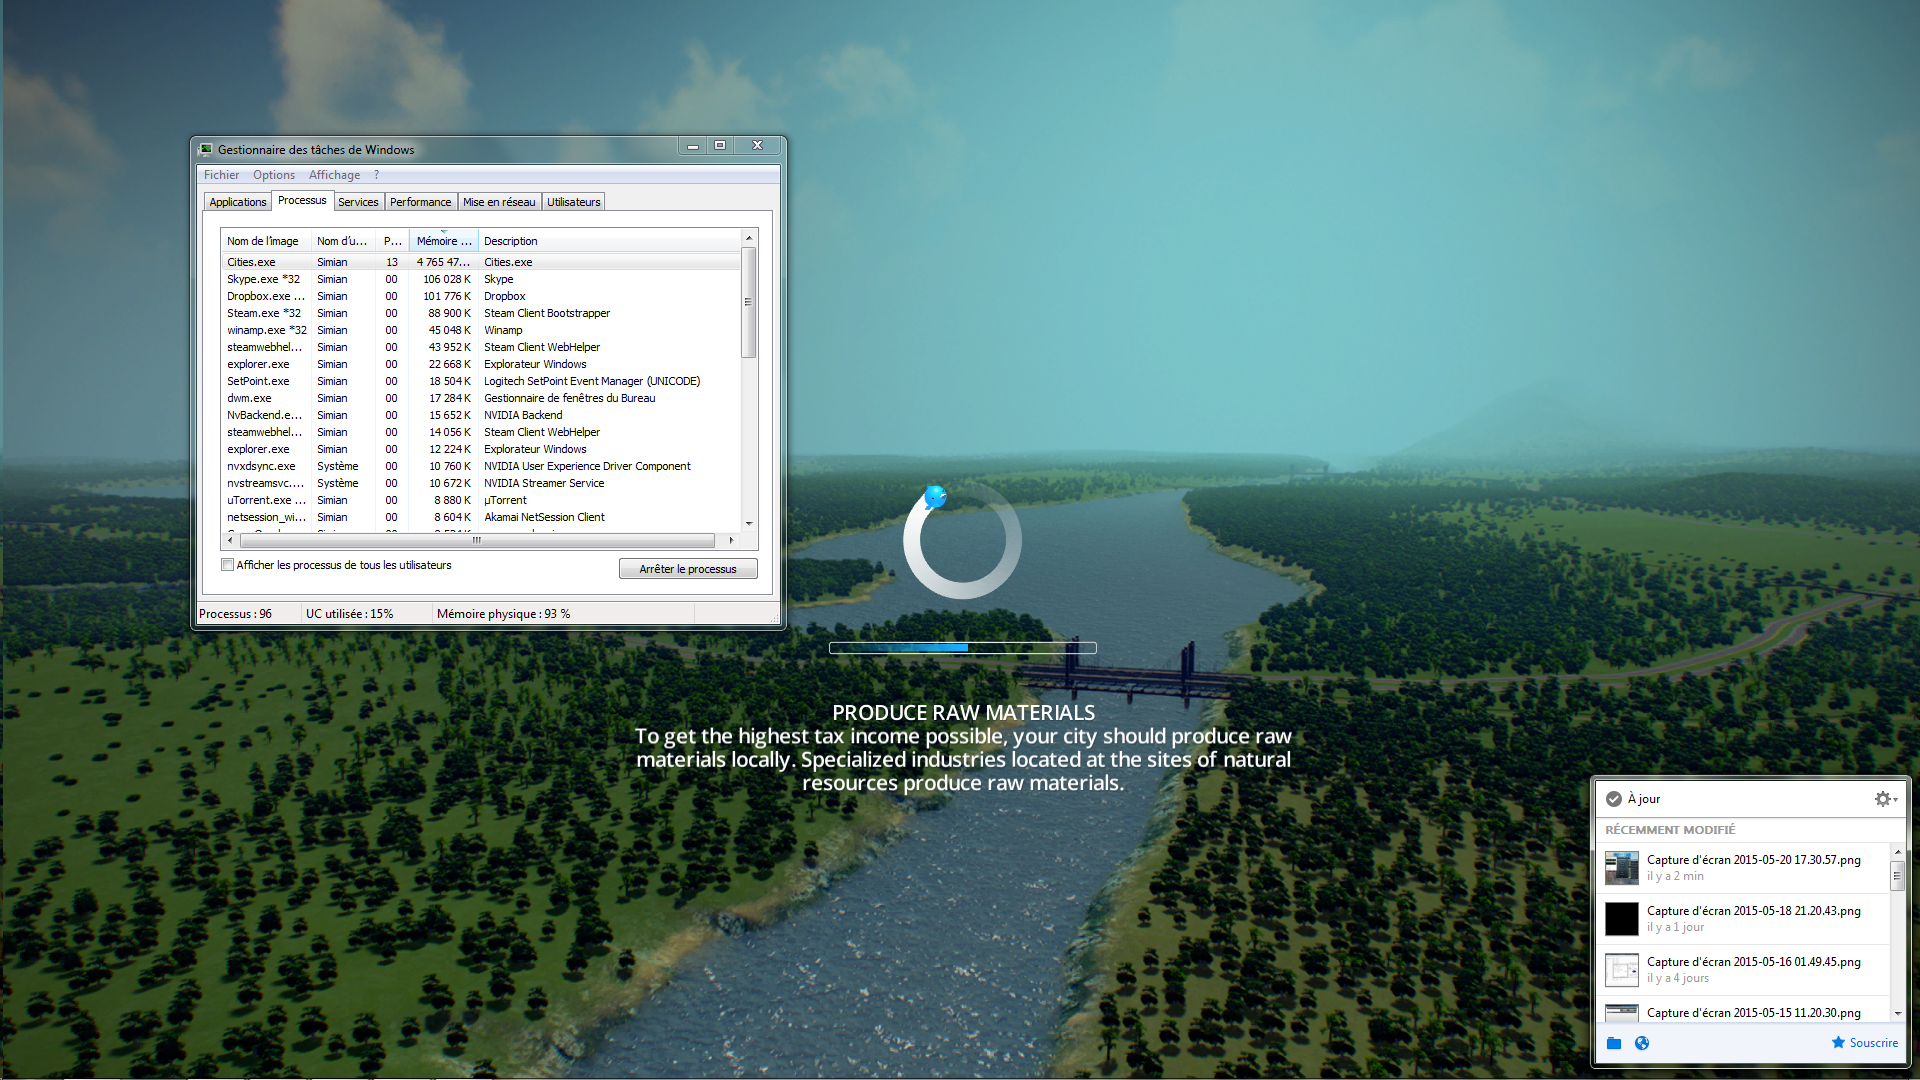Click Arrêter le processus button
Image resolution: width=1920 pixels, height=1080 pixels.
point(688,569)
